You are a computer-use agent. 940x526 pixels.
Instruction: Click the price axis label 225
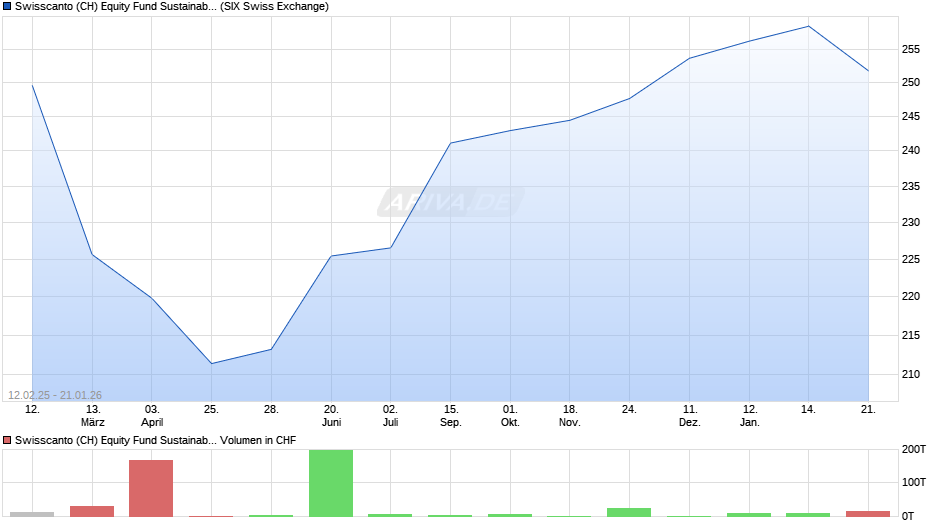coord(911,260)
